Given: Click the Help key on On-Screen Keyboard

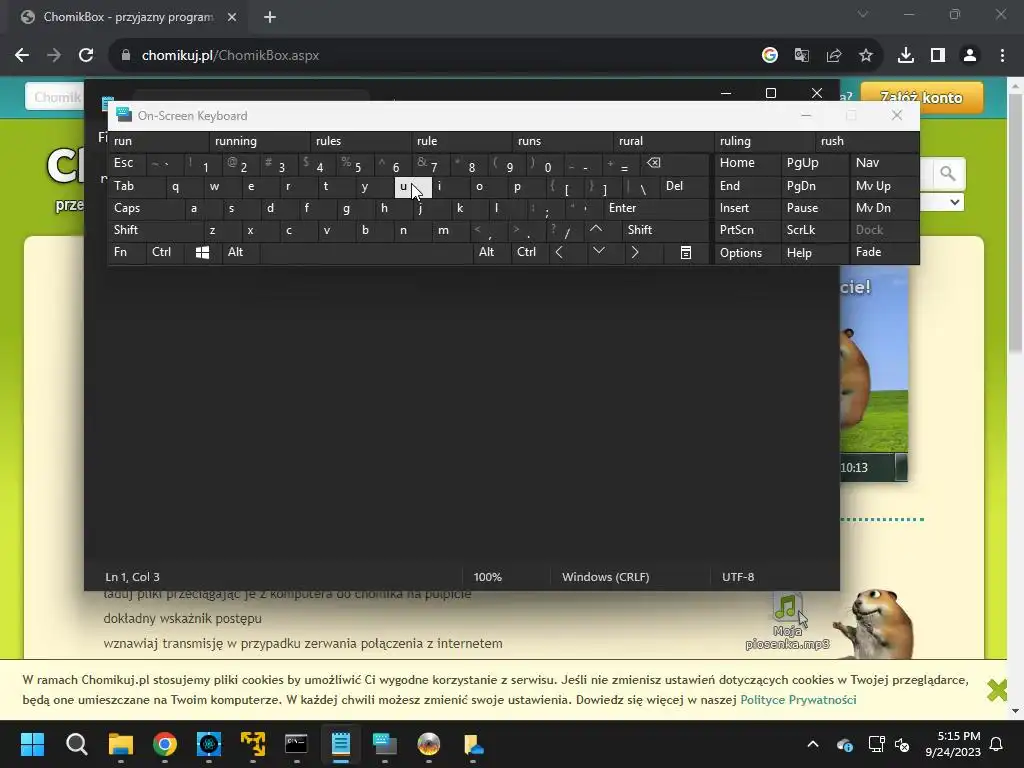Looking at the screenshot, I should tap(814, 253).
